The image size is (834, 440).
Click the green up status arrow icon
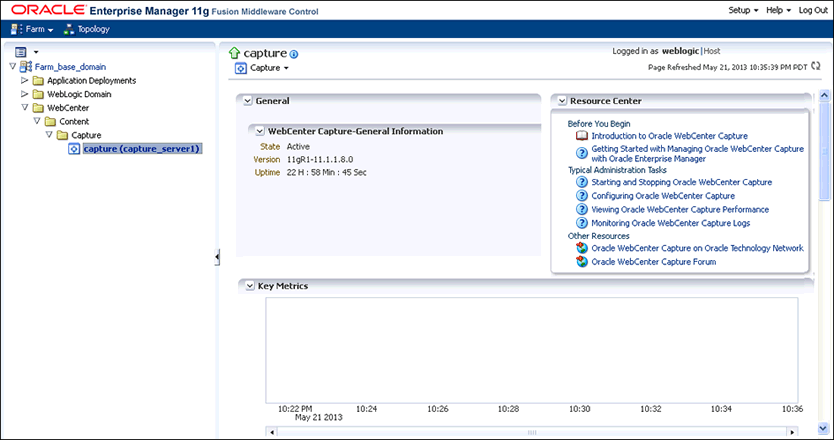tap(235, 53)
